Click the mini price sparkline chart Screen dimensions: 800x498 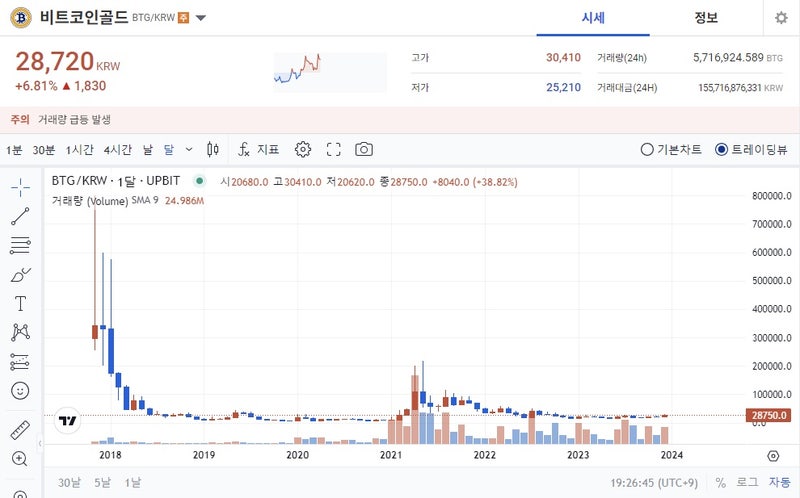330,72
